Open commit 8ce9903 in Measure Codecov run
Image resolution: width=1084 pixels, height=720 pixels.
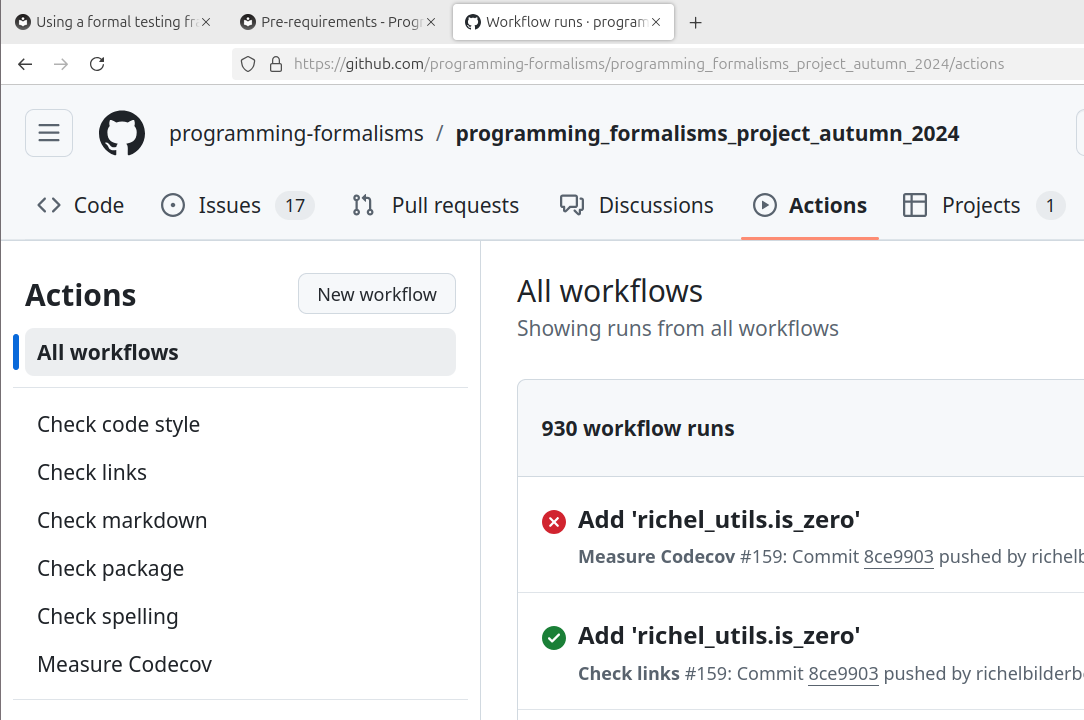click(x=898, y=557)
